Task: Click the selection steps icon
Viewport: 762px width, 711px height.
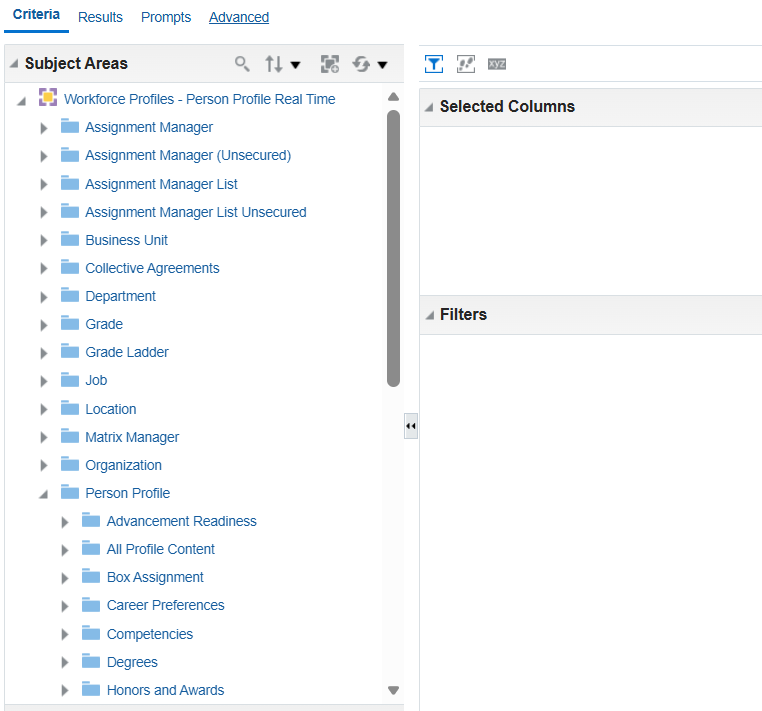Action: [466, 64]
